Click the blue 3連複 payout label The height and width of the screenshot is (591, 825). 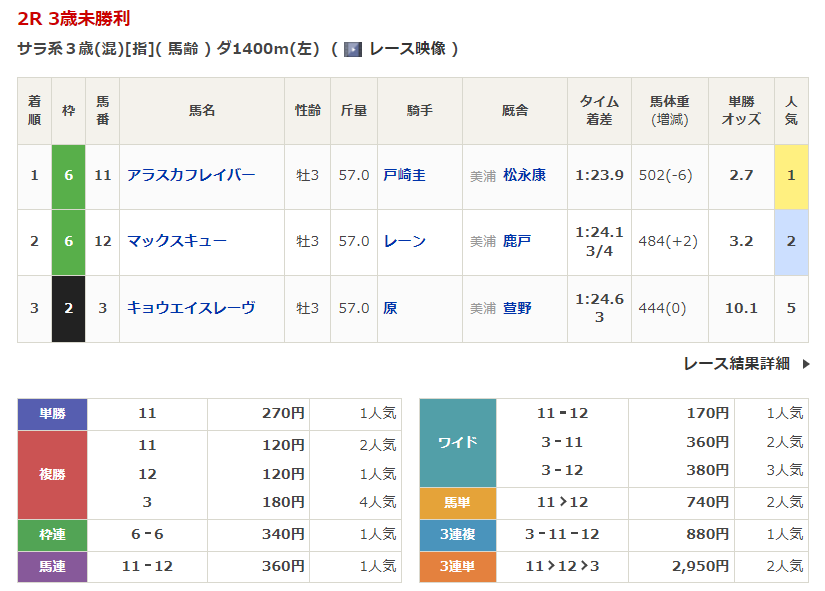pyautogui.click(x=457, y=535)
